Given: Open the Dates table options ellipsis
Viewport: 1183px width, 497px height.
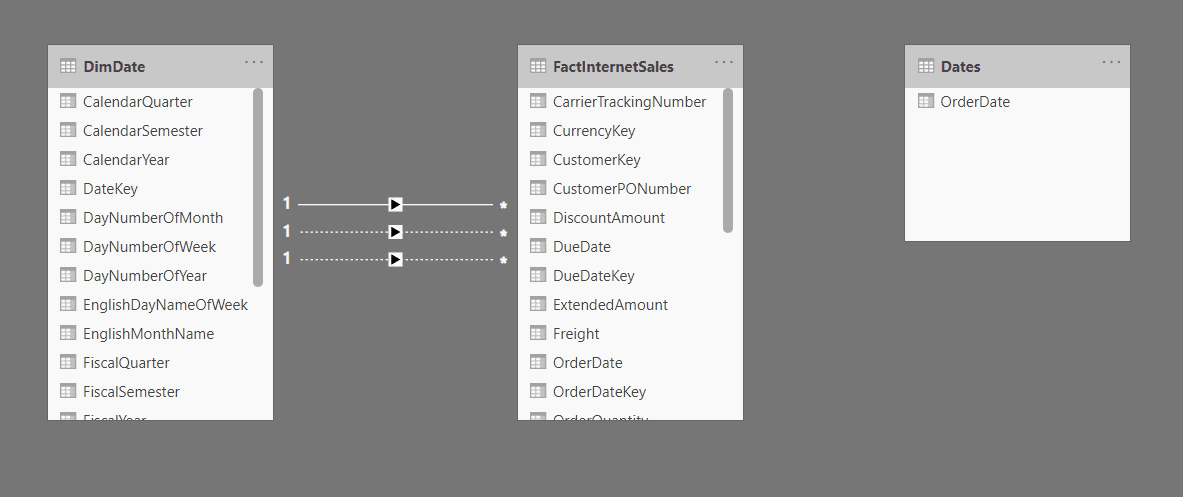Looking at the screenshot, I should pos(1111,63).
